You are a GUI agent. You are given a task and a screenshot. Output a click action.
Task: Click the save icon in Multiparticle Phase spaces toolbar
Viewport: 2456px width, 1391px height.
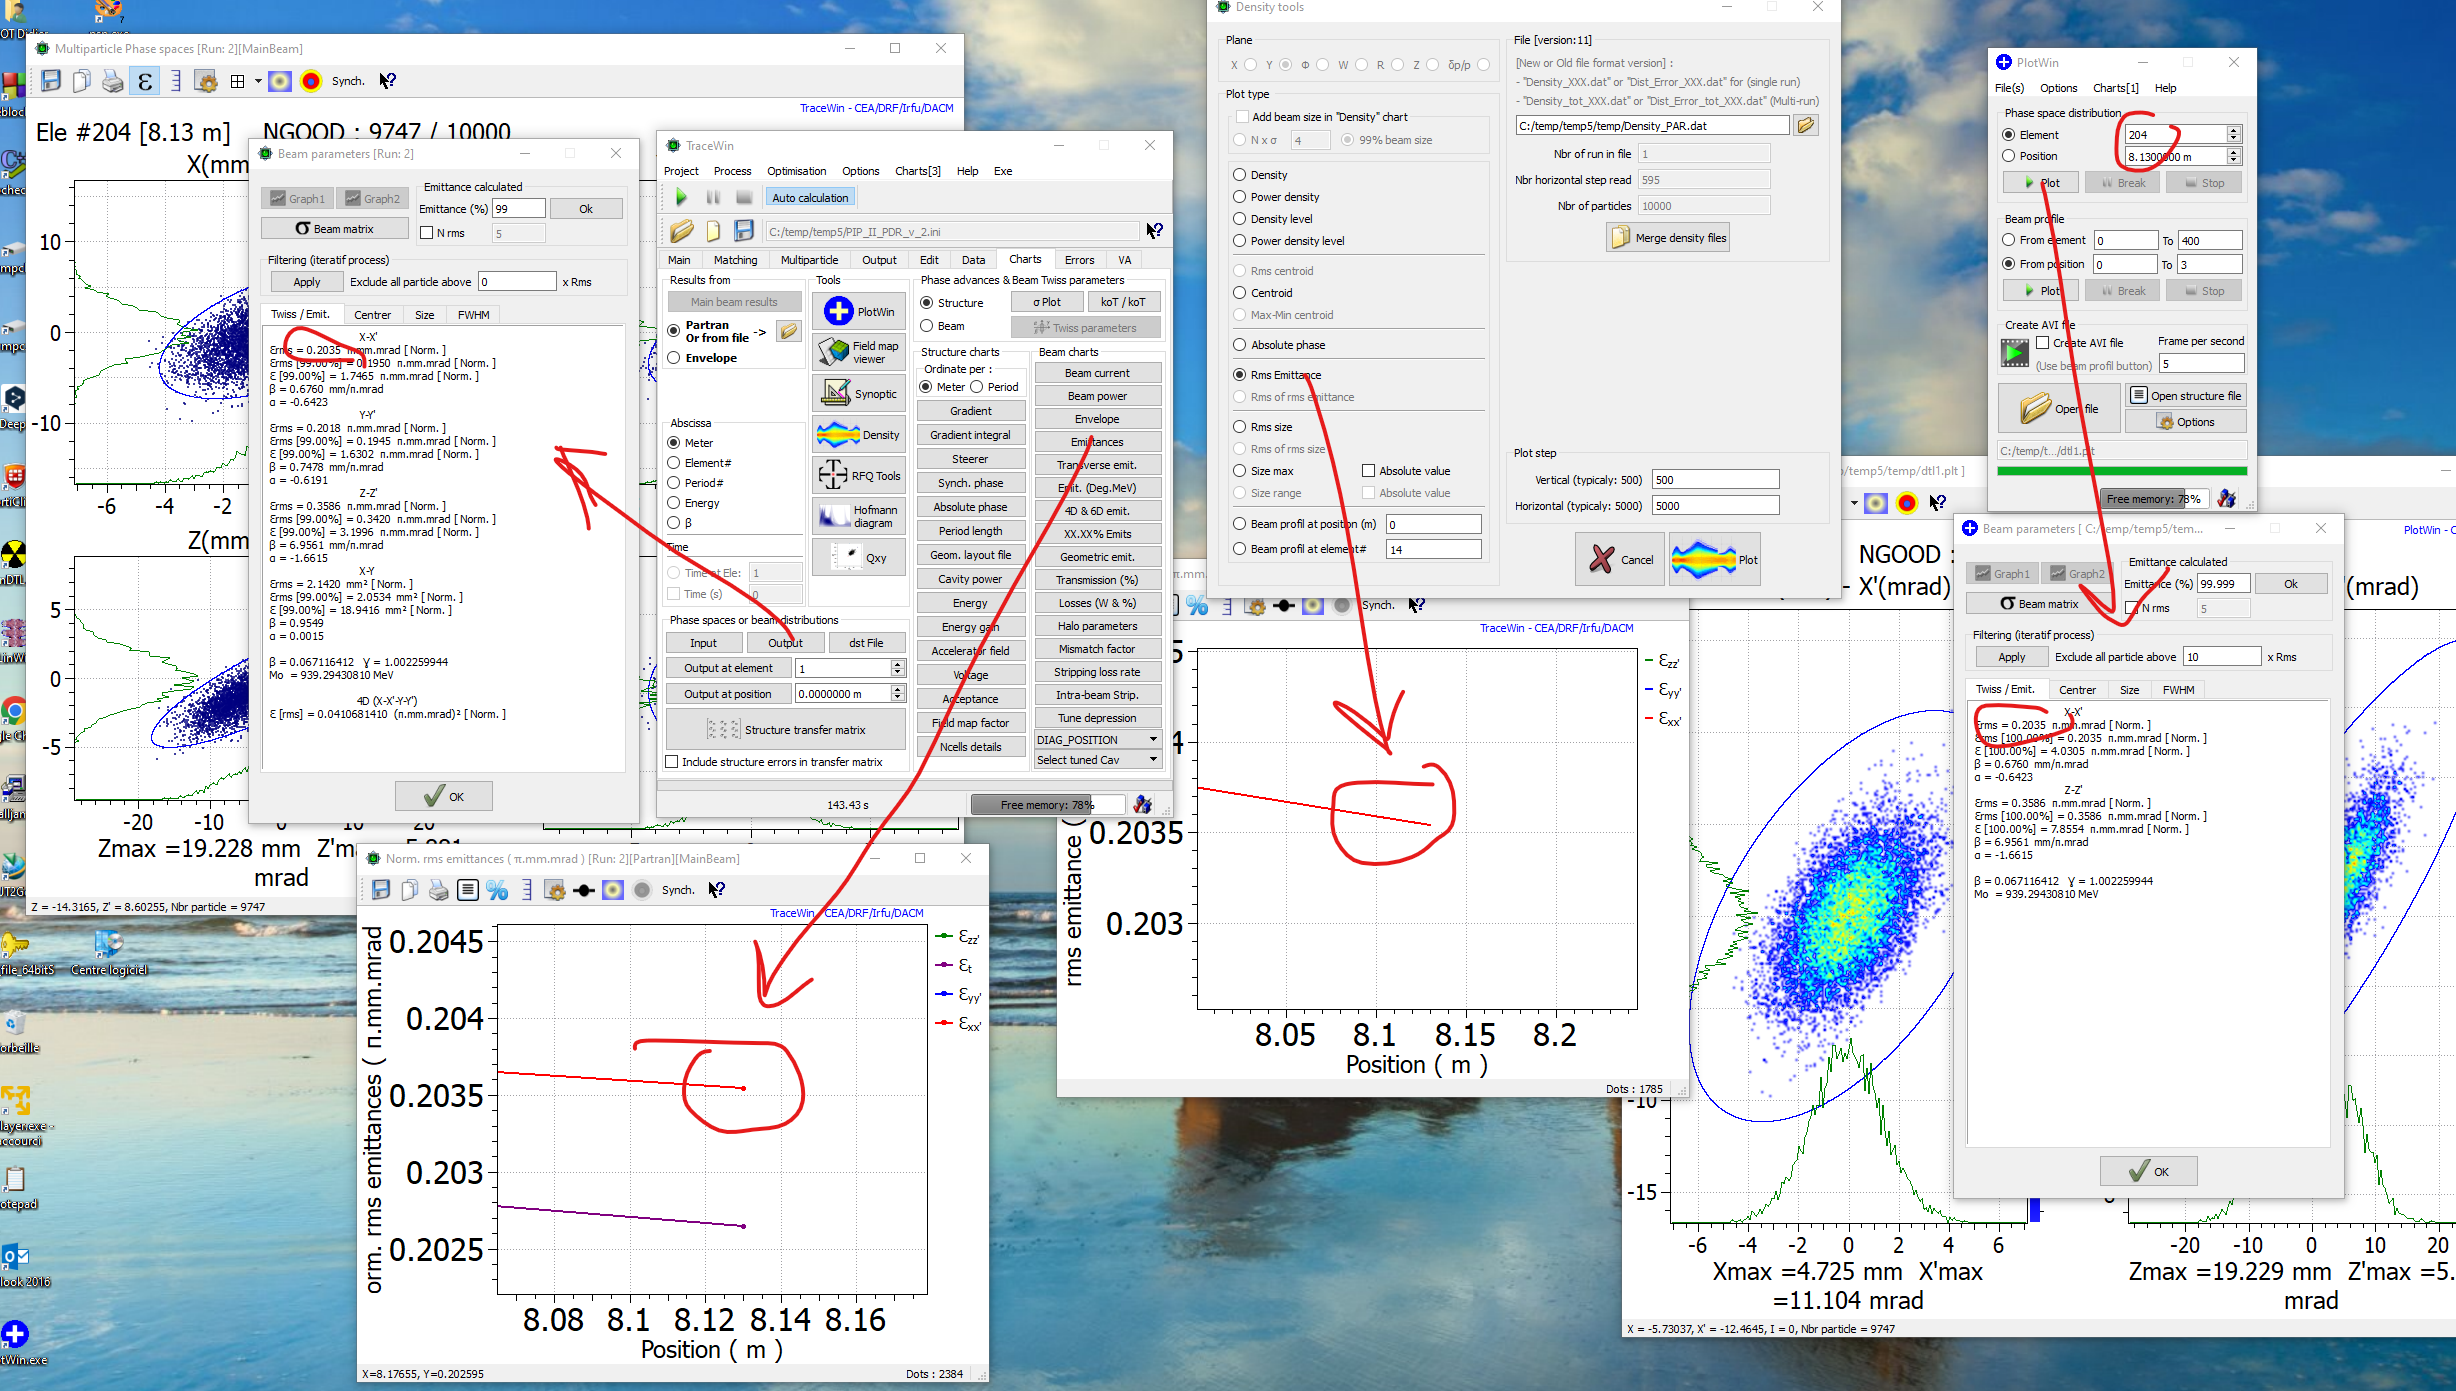point(51,81)
